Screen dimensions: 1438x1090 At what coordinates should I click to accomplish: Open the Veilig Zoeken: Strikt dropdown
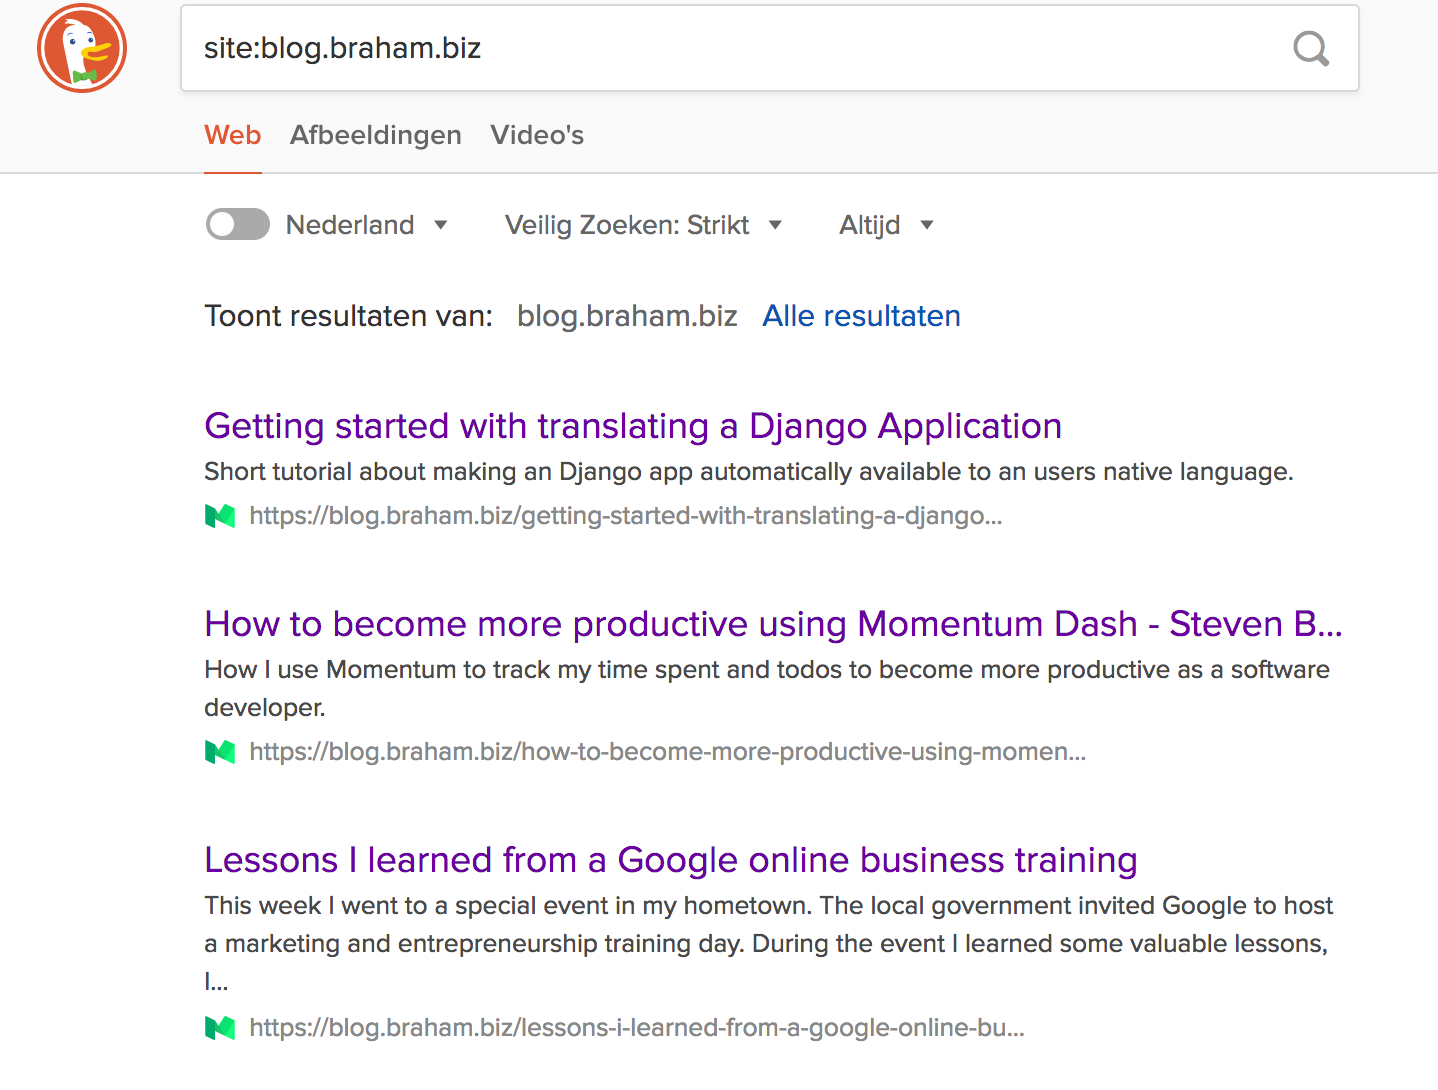(643, 225)
